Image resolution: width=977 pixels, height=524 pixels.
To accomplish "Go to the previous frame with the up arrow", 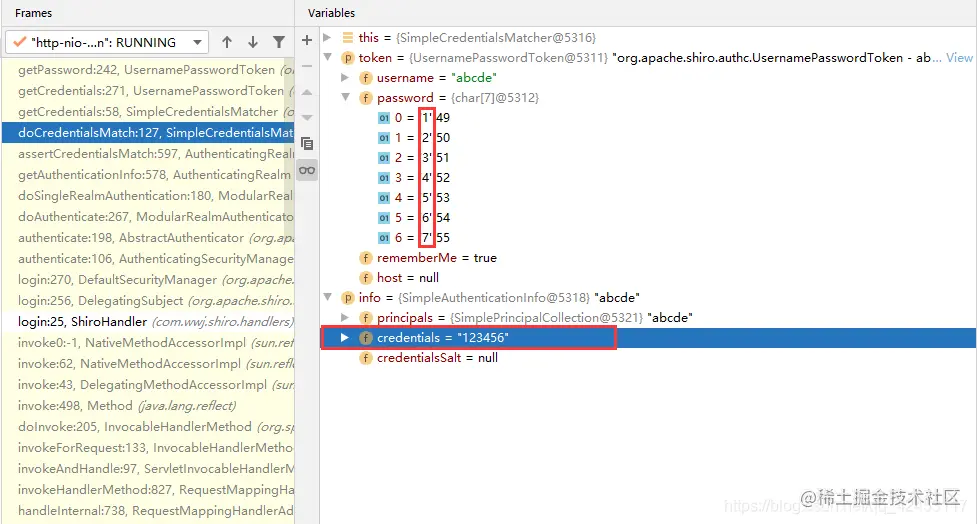I will pos(227,42).
